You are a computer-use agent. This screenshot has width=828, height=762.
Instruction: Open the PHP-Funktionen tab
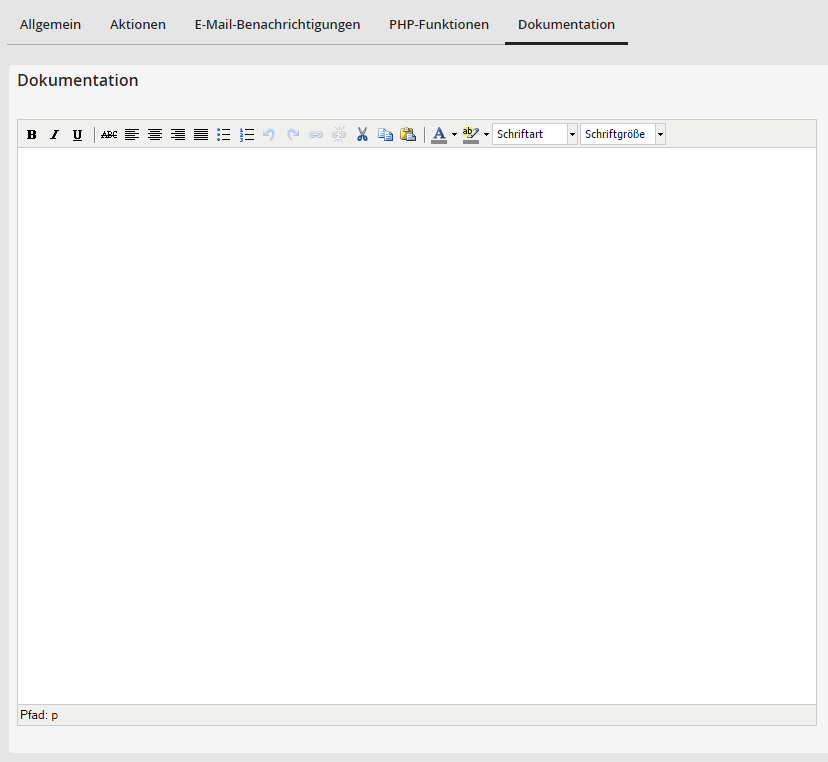[439, 24]
